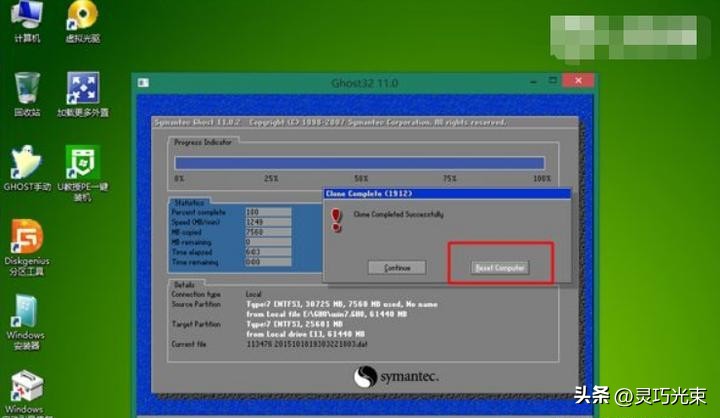Click the Clone Complete (1912) dialog title
The image size is (720, 418).
click(x=369, y=194)
